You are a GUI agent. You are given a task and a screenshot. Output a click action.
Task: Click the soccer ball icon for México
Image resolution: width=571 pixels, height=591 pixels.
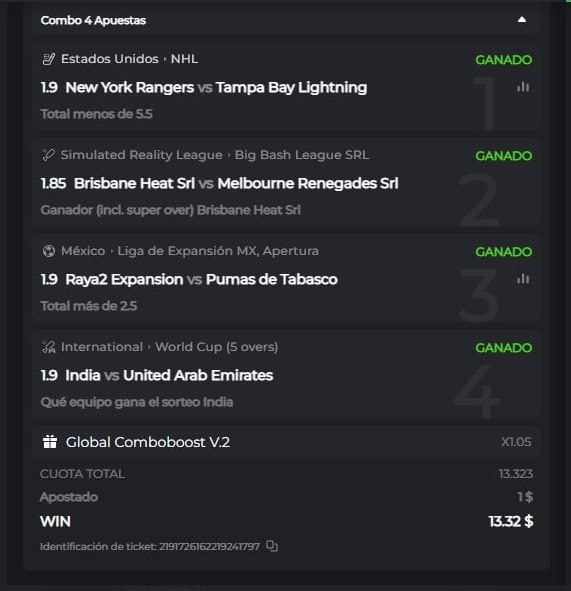pyautogui.click(x=49, y=251)
